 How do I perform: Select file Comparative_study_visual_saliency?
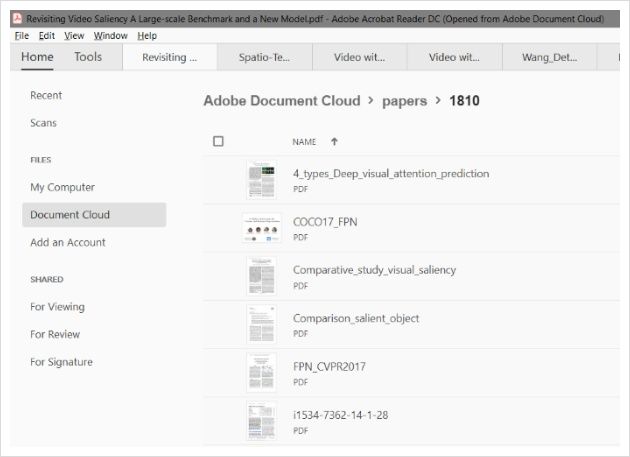[374, 270]
